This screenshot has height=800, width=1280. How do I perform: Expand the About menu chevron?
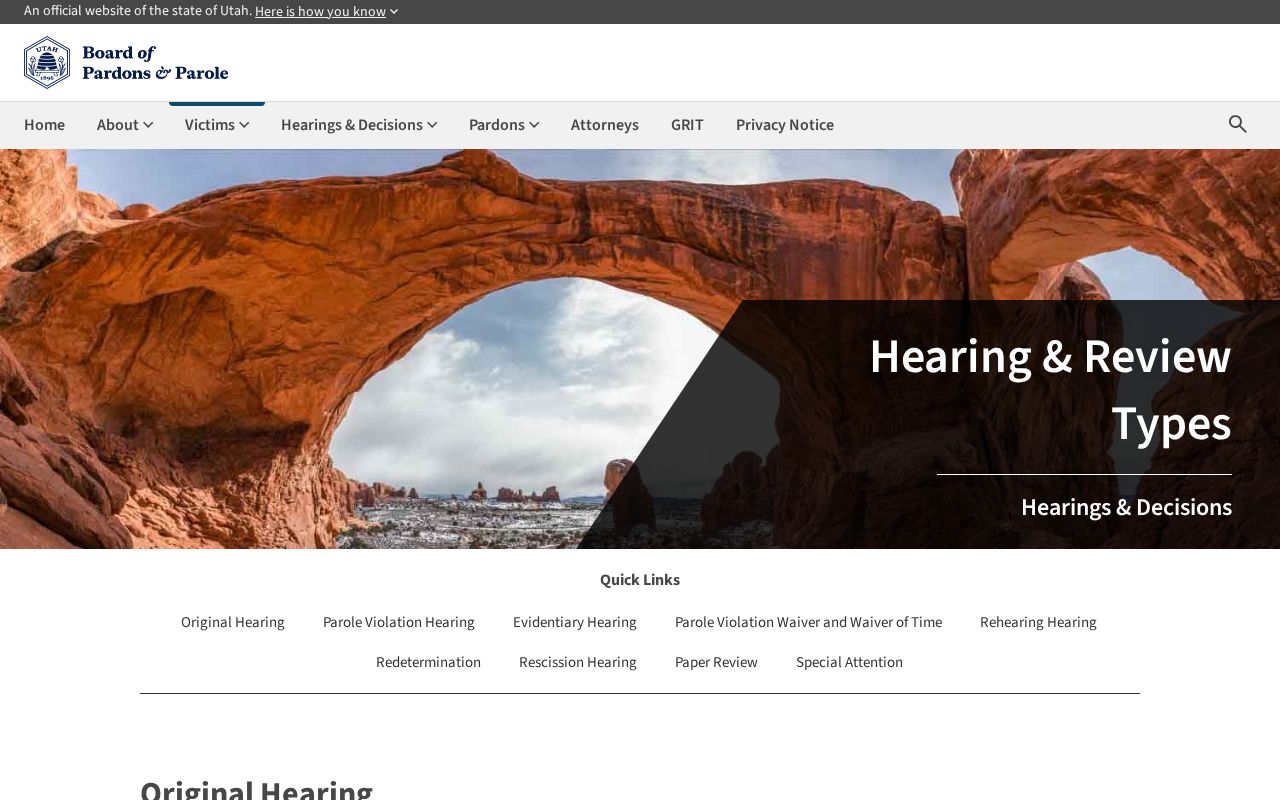pos(148,125)
